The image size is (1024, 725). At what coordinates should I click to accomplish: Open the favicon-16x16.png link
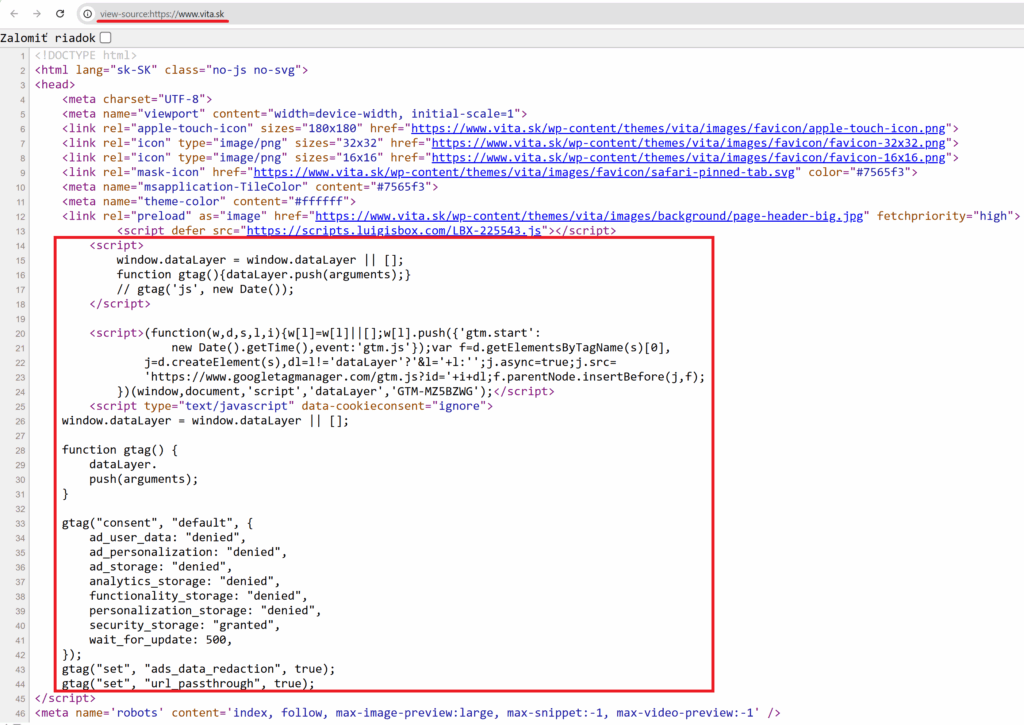click(688, 157)
